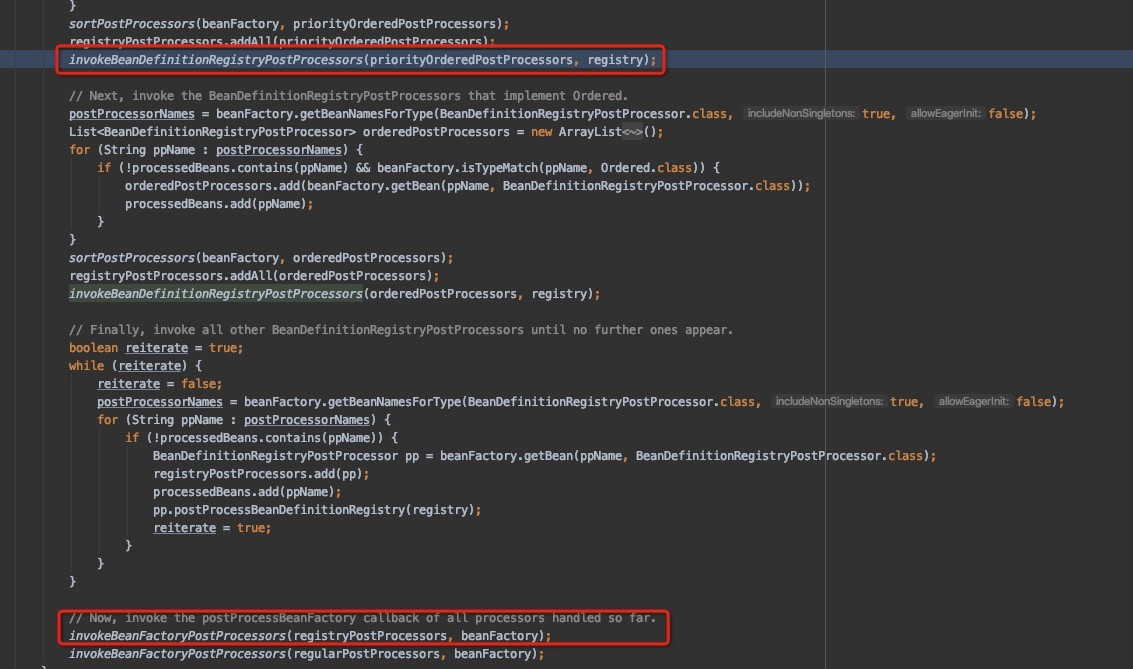Viewport: 1133px width, 669px height.
Task: Click the "new" keyword before ArrayList
Action: coord(541,132)
